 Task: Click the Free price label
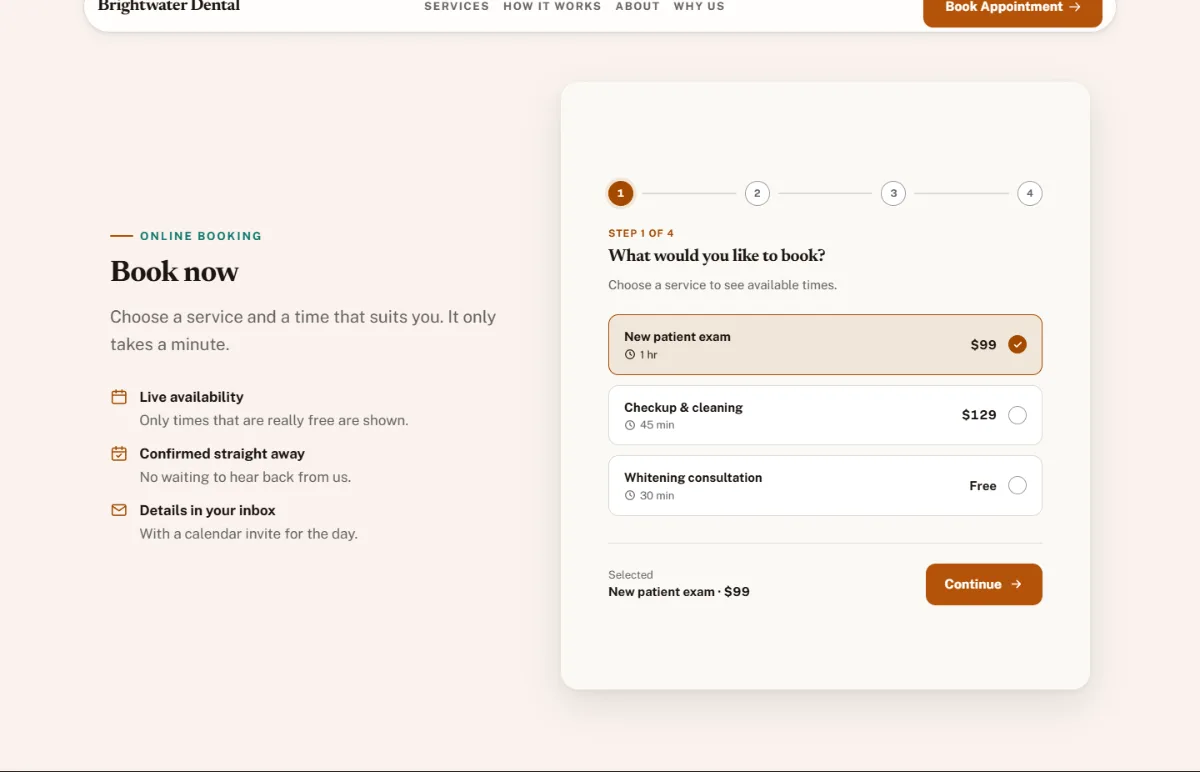pyautogui.click(x=983, y=486)
